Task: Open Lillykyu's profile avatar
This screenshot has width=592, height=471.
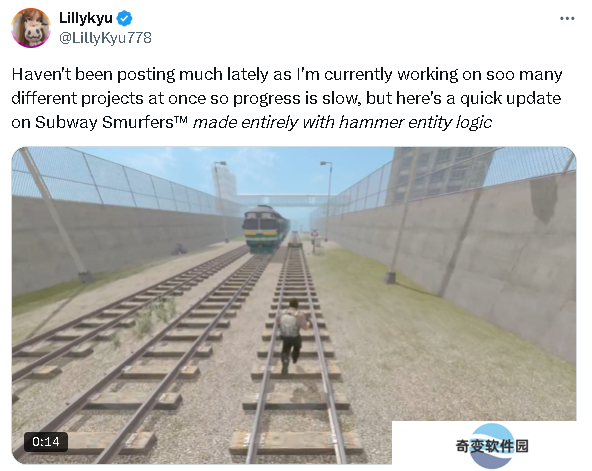Action: click(x=31, y=28)
